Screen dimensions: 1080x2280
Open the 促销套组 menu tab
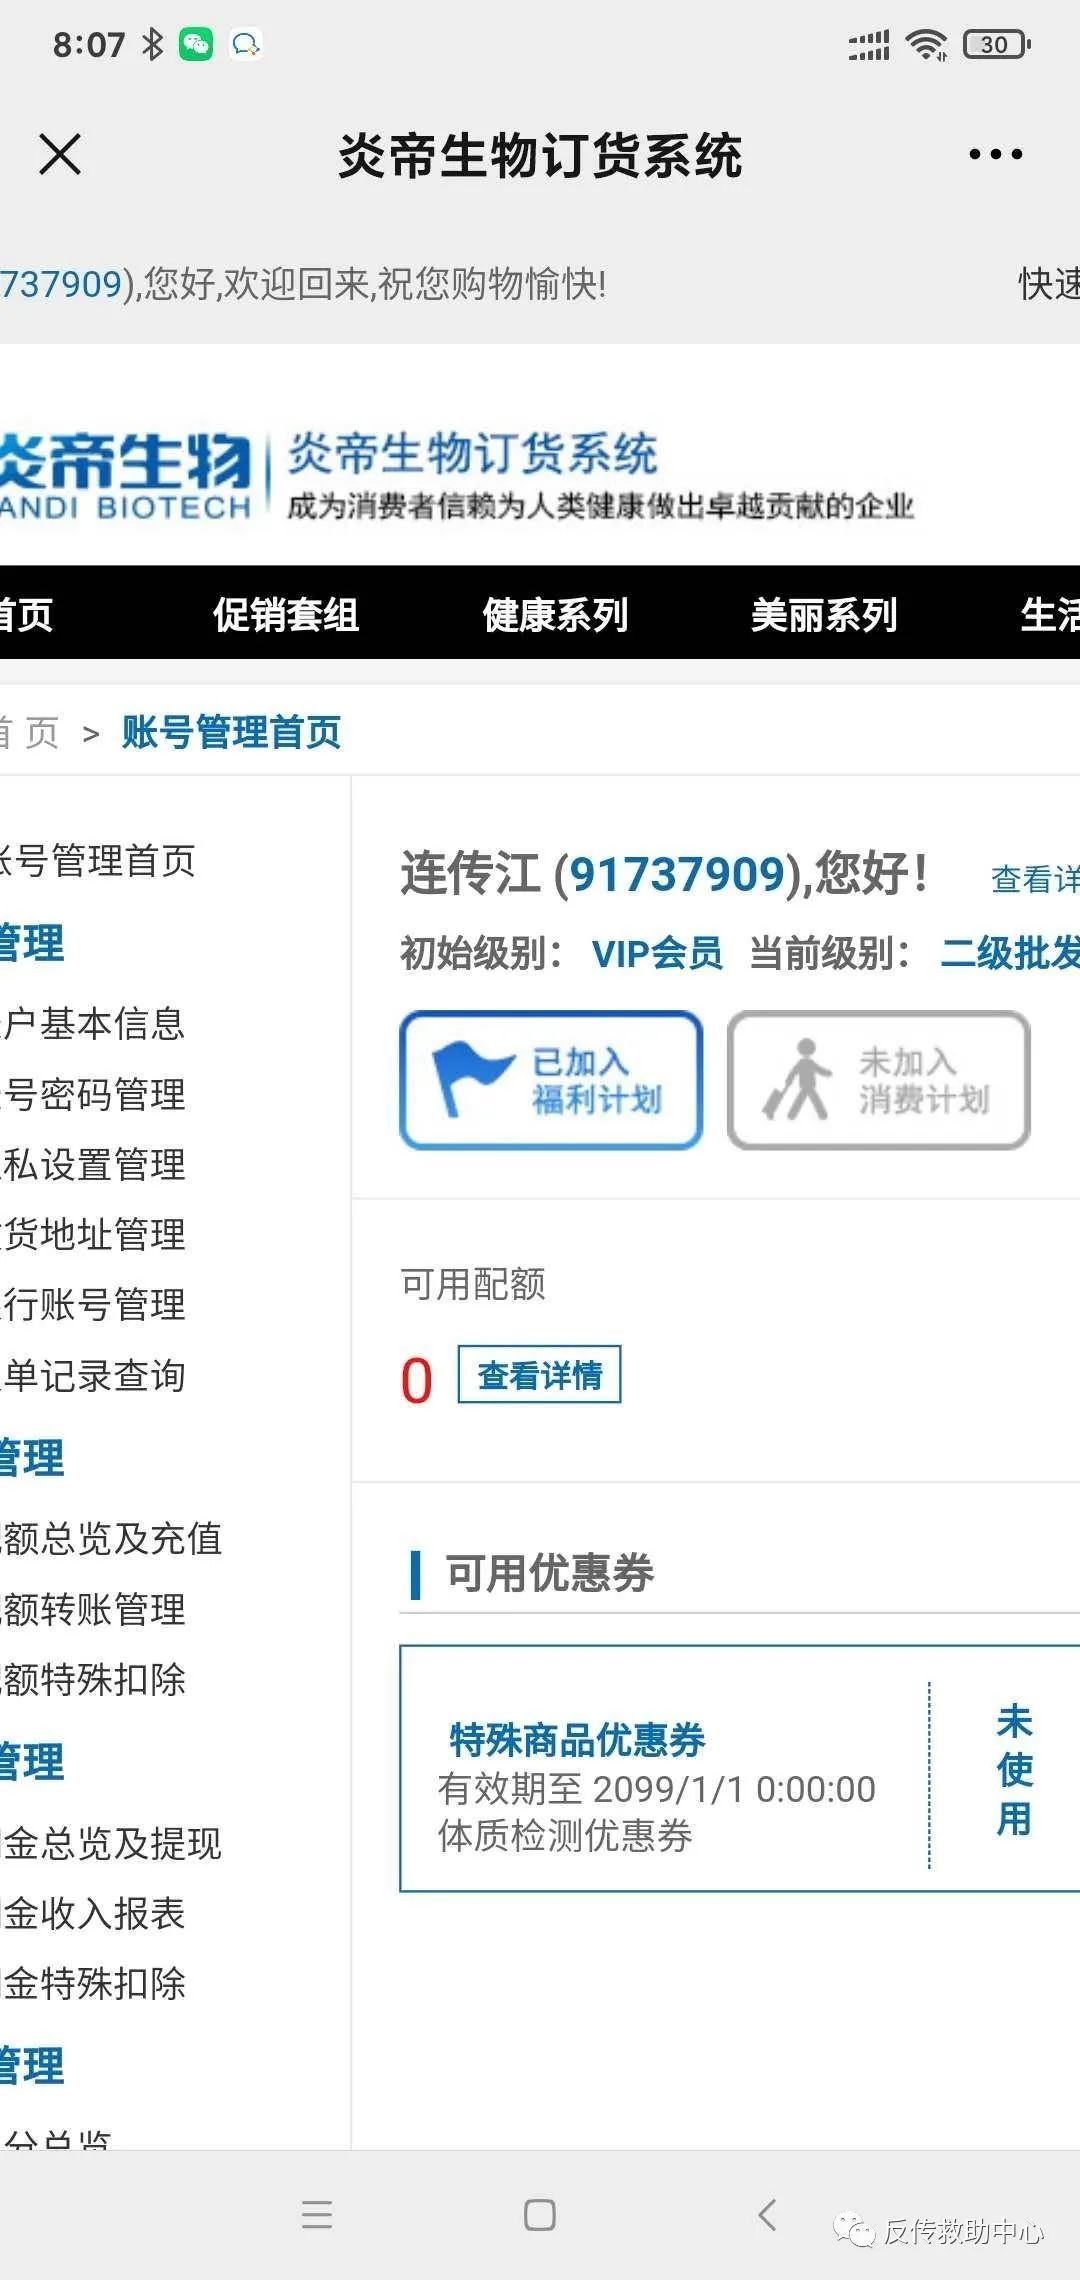[x=286, y=614]
